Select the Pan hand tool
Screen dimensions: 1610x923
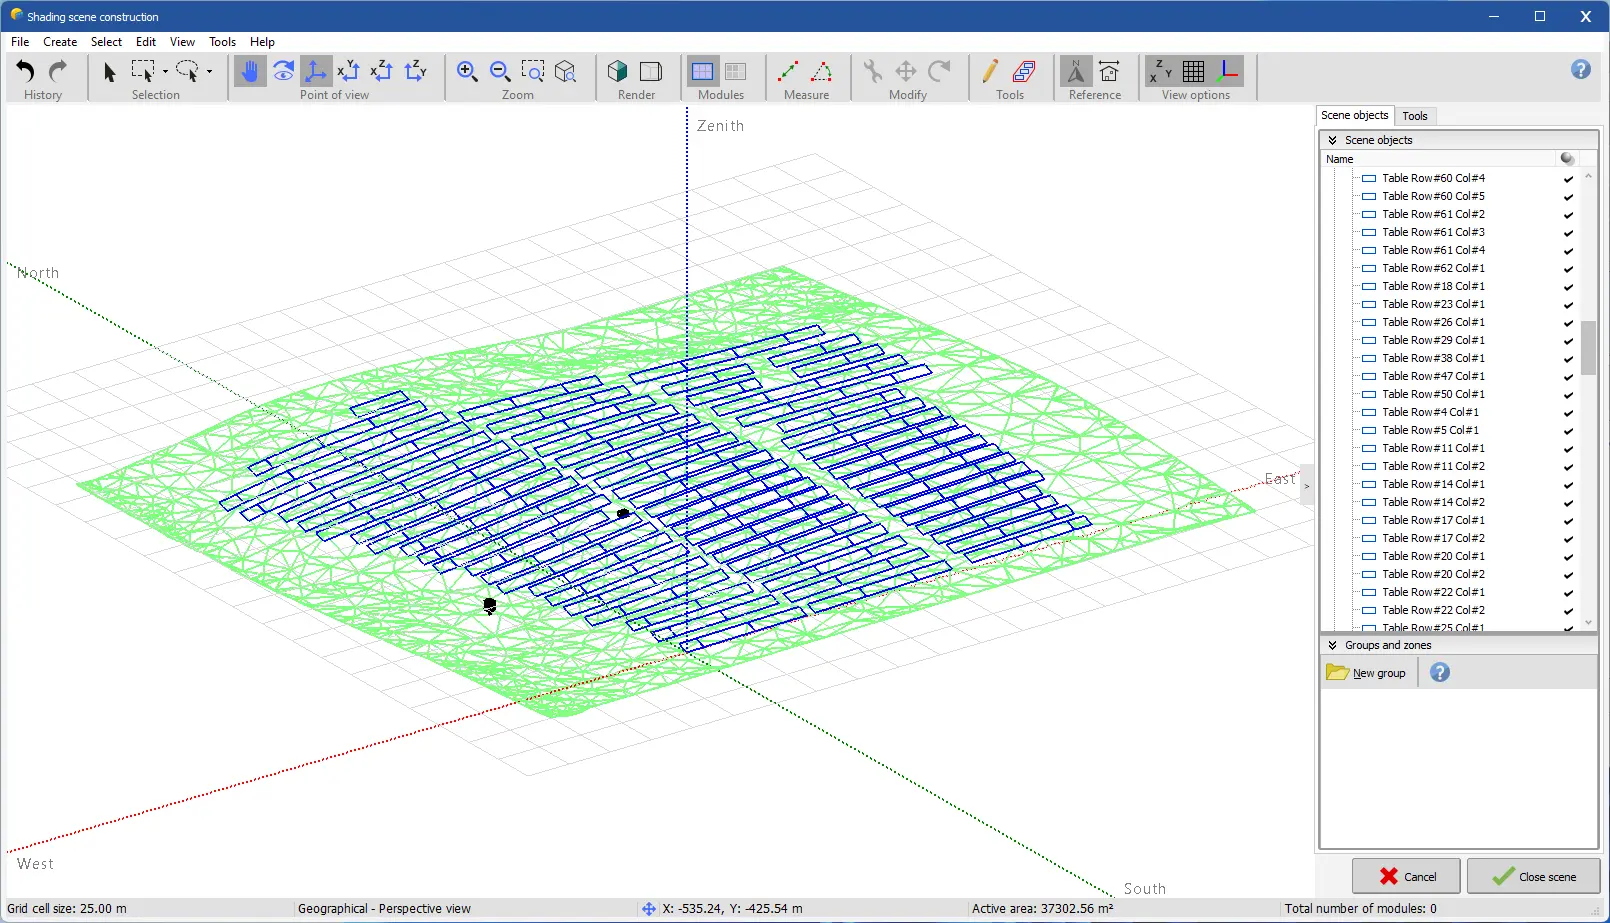(249, 71)
